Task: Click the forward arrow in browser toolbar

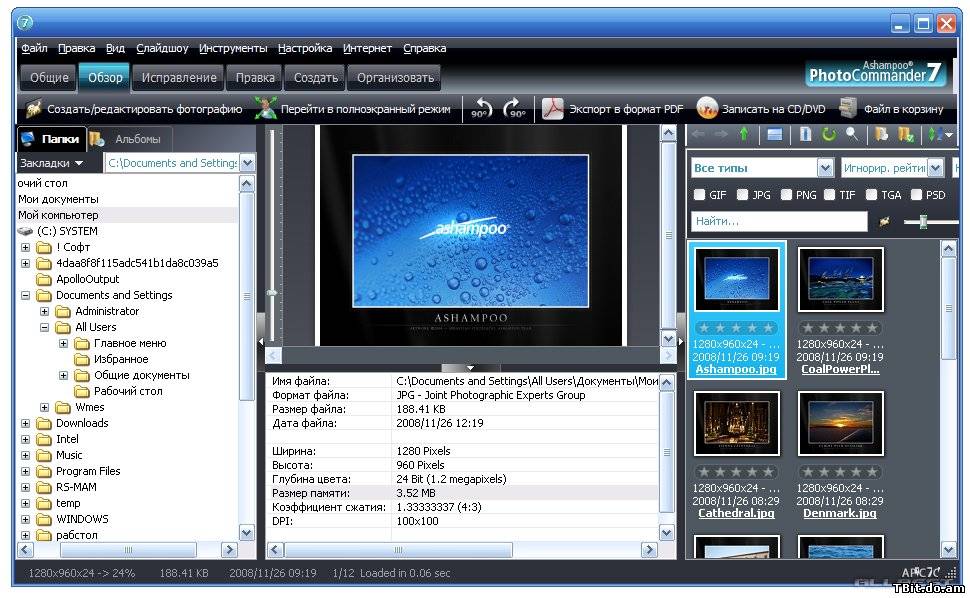Action: click(x=721, y=135)
